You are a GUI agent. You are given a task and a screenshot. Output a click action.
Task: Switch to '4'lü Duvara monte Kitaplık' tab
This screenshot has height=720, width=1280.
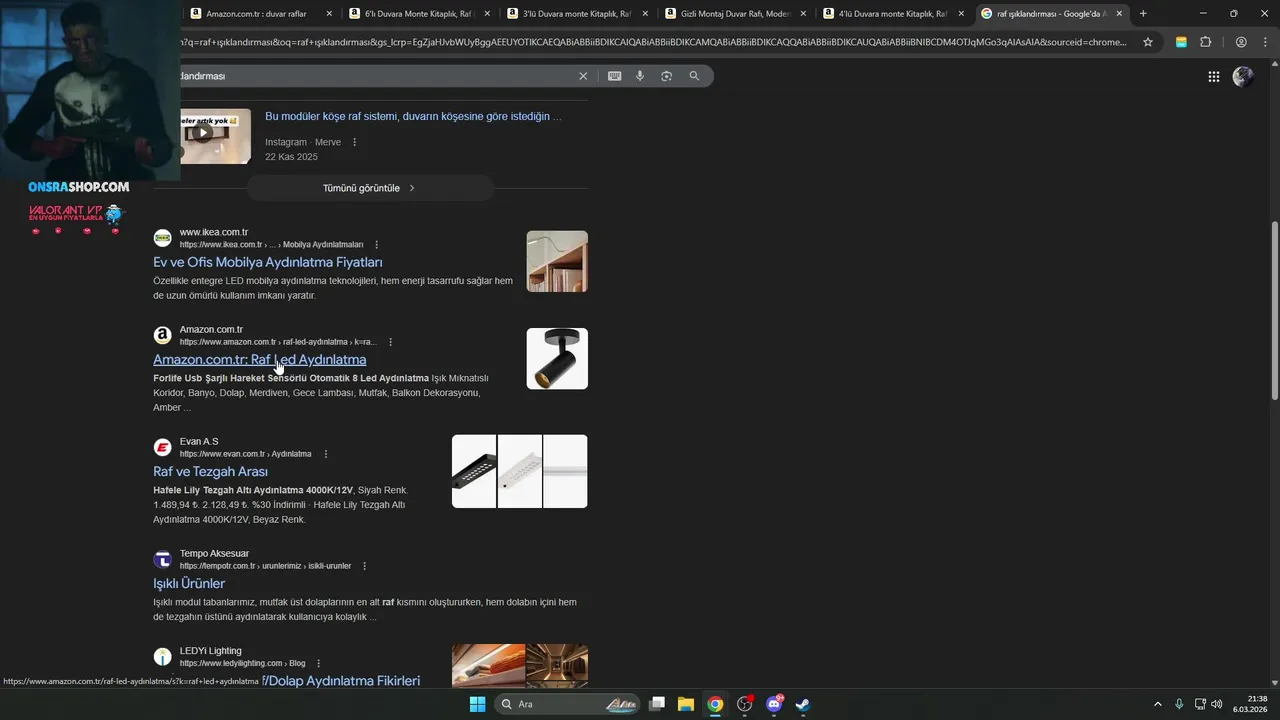coord(893,14)
